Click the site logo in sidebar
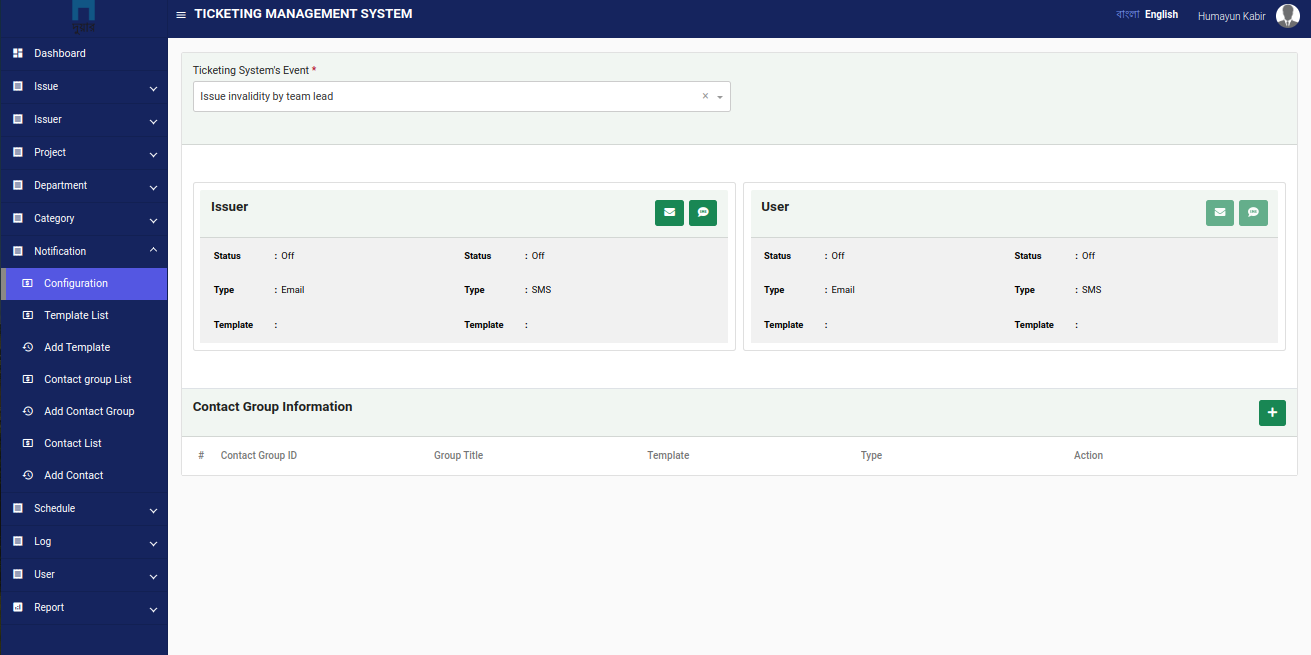Screen dimensions: 1311x655 84,16
